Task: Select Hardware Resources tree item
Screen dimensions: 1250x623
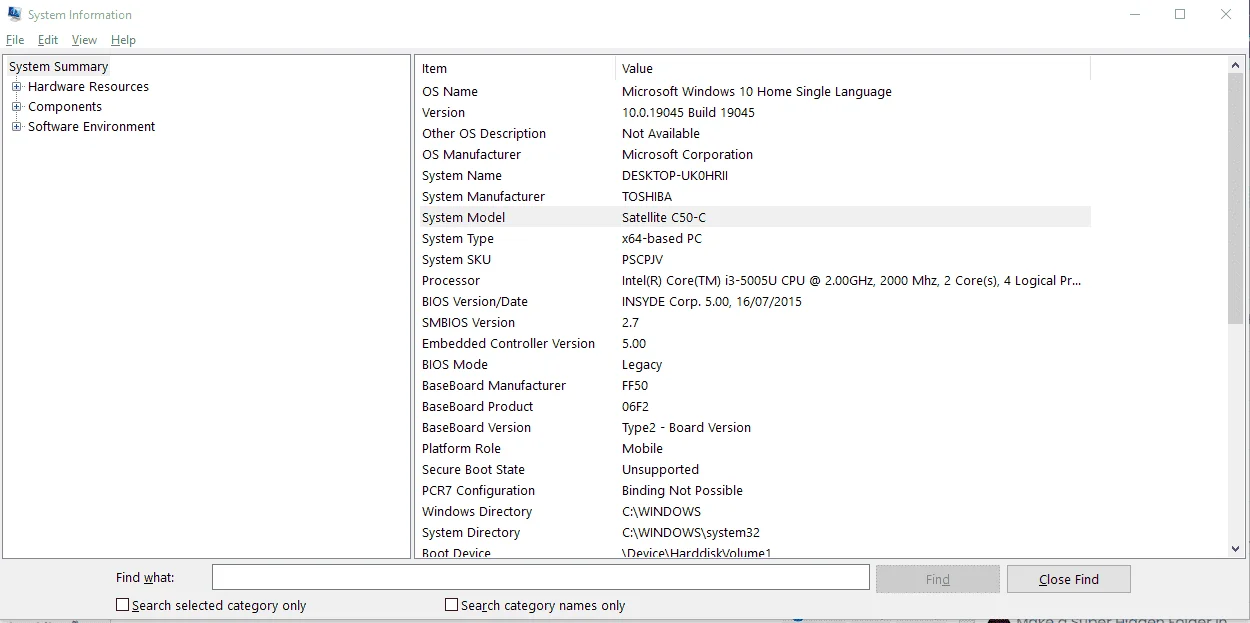Action: pyautogui.click(x=88, y=87)
